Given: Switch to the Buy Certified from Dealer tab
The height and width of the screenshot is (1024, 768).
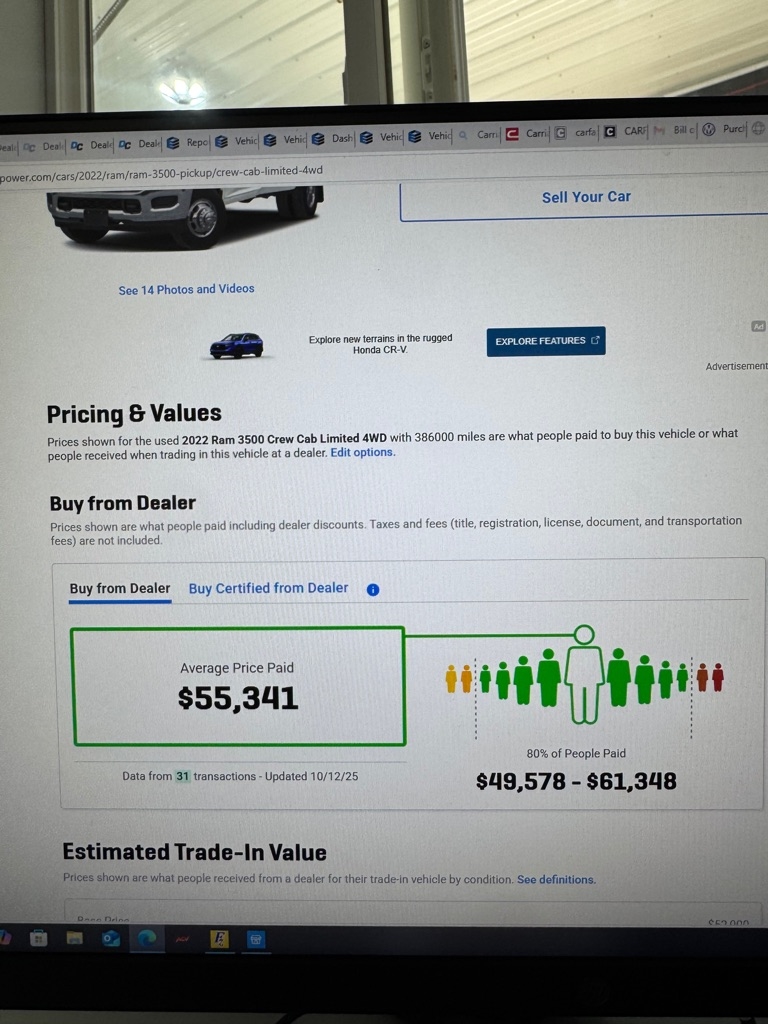Looking at the screenshot, I should pos(268,588).
